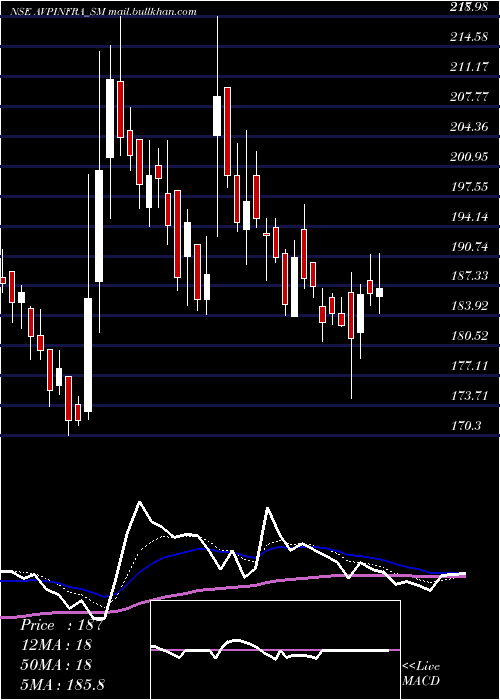
Task: Click the 12MA value readout
Action: (x=56, y=645)
